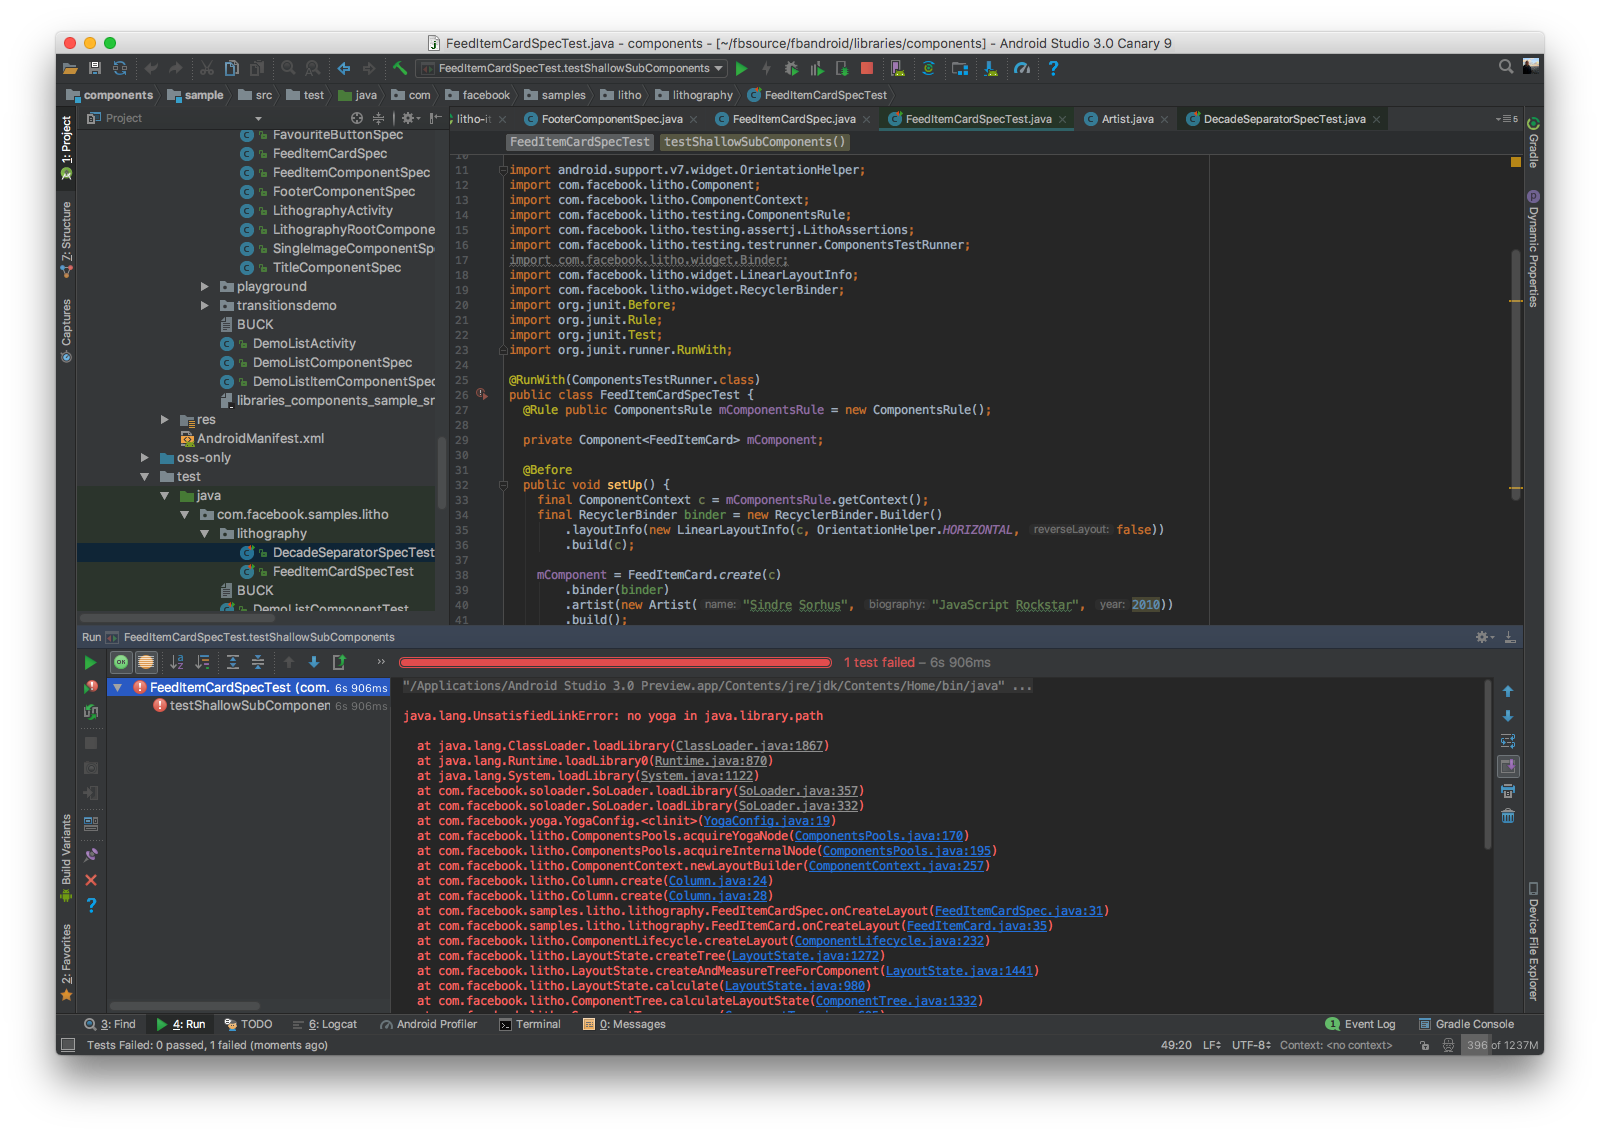Toggle soft-wrap icon beside console

pos(1508,741)
